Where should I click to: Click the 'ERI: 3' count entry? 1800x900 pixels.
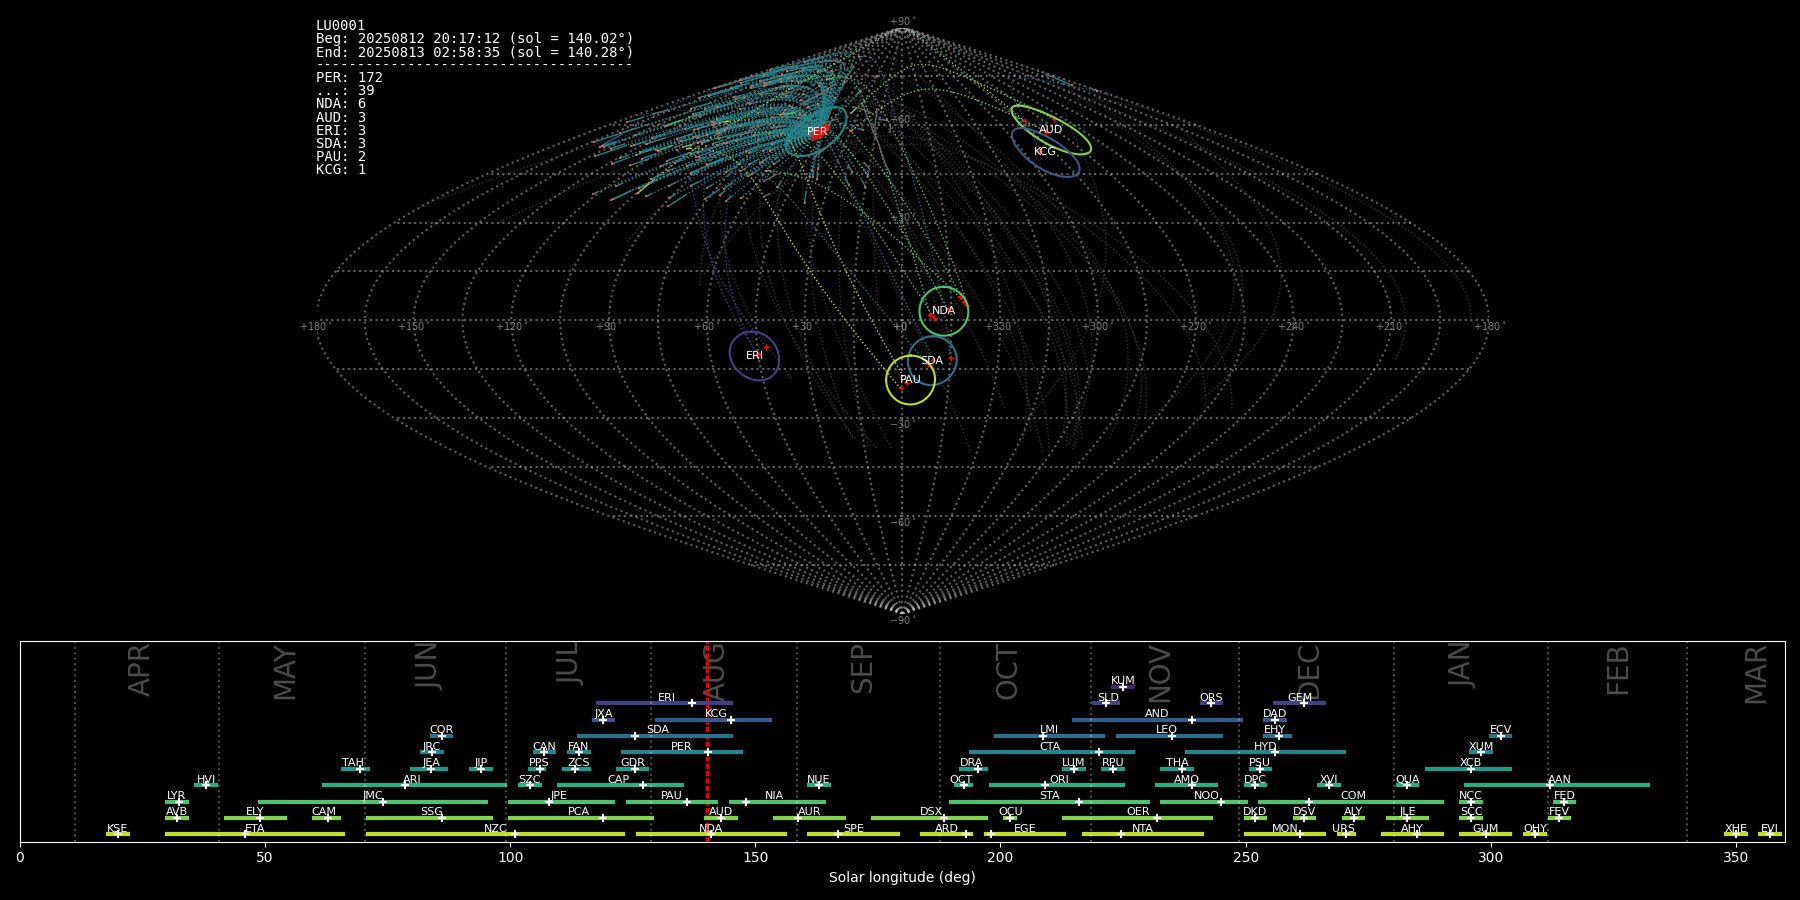click(x=341, y=130)
